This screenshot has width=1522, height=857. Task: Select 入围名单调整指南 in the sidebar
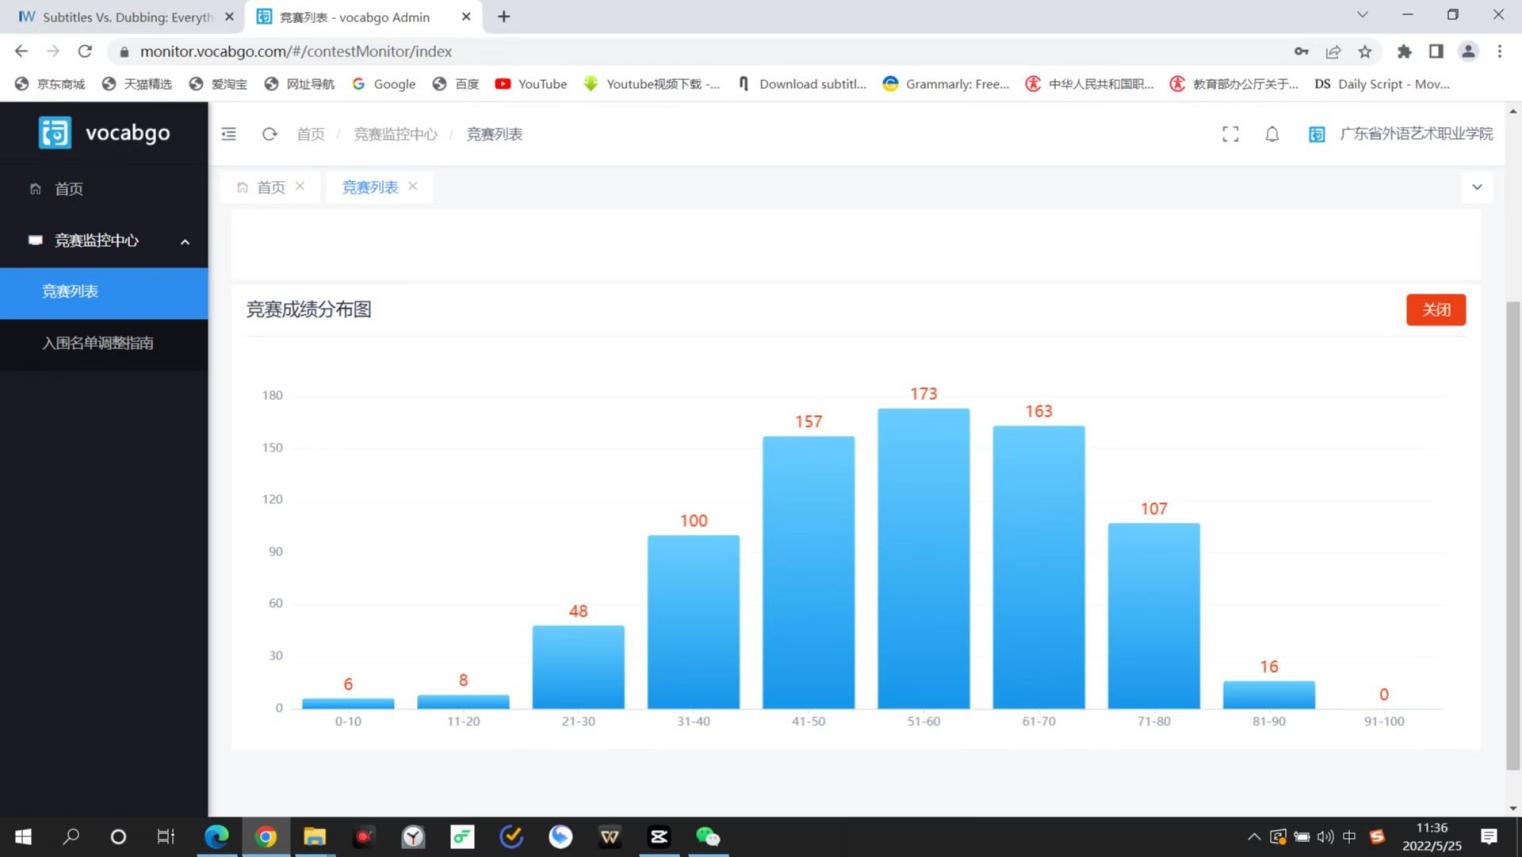coord(98,343)
